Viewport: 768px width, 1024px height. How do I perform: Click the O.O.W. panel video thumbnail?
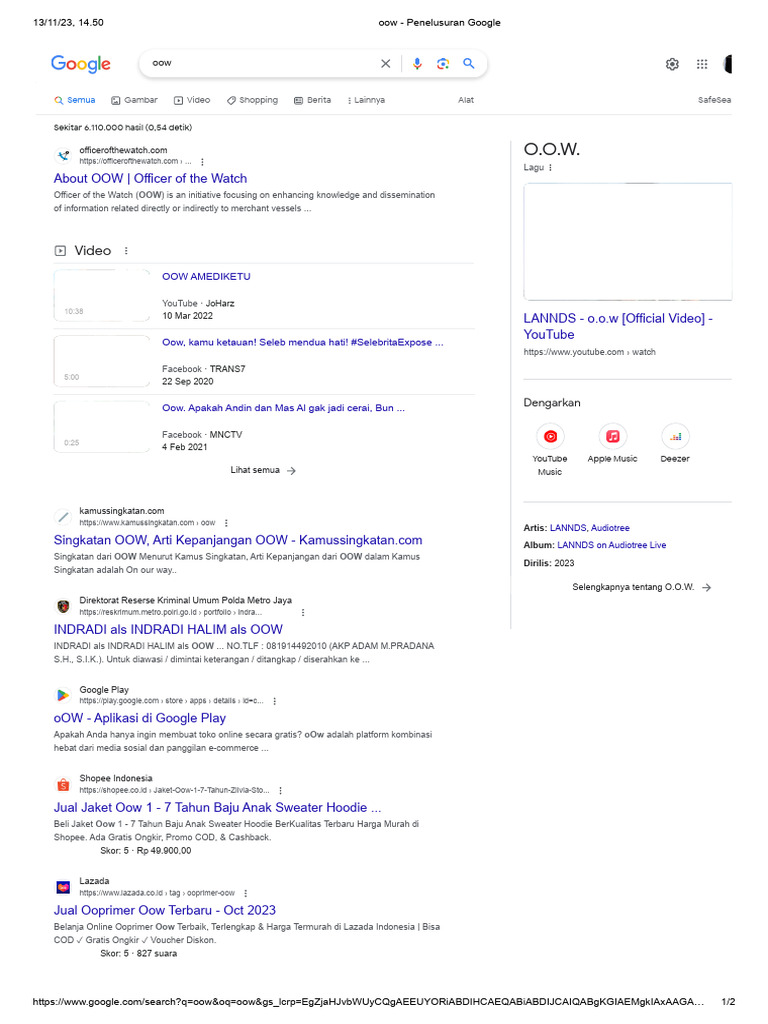tap(628, 242)
